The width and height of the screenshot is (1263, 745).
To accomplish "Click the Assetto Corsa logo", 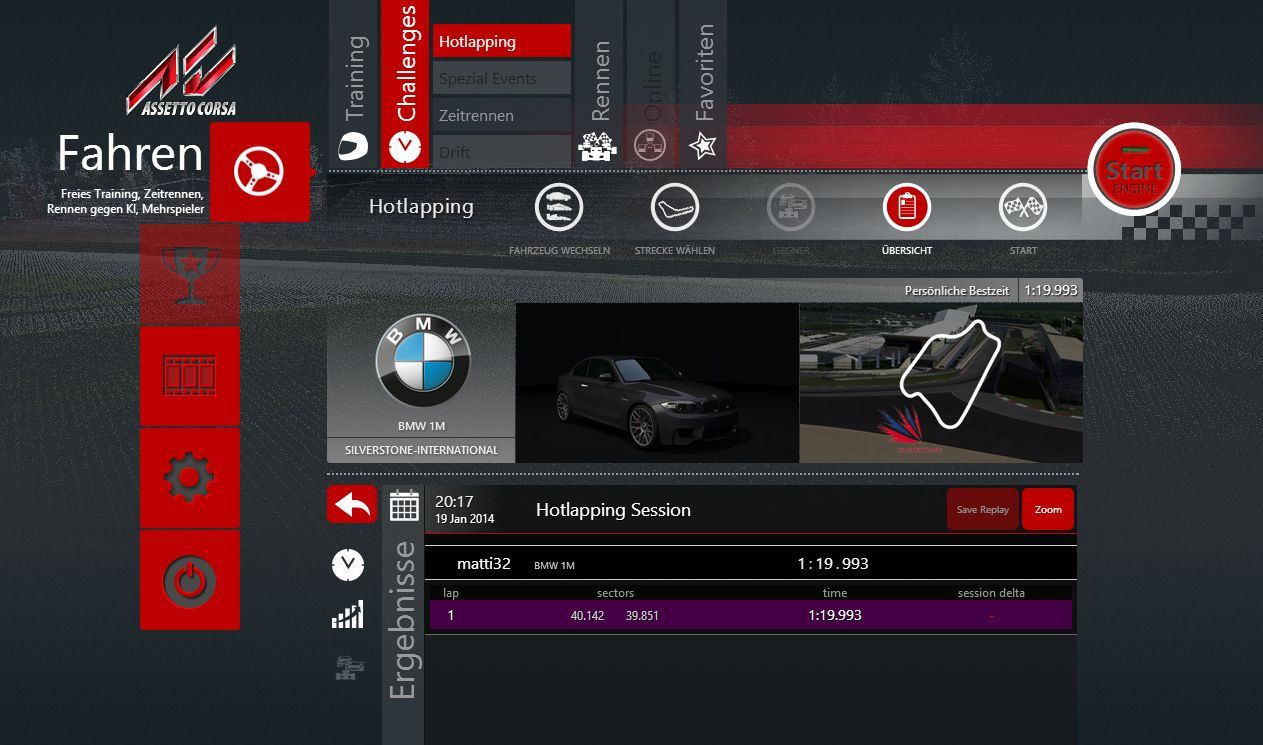I will coord(182,72).
